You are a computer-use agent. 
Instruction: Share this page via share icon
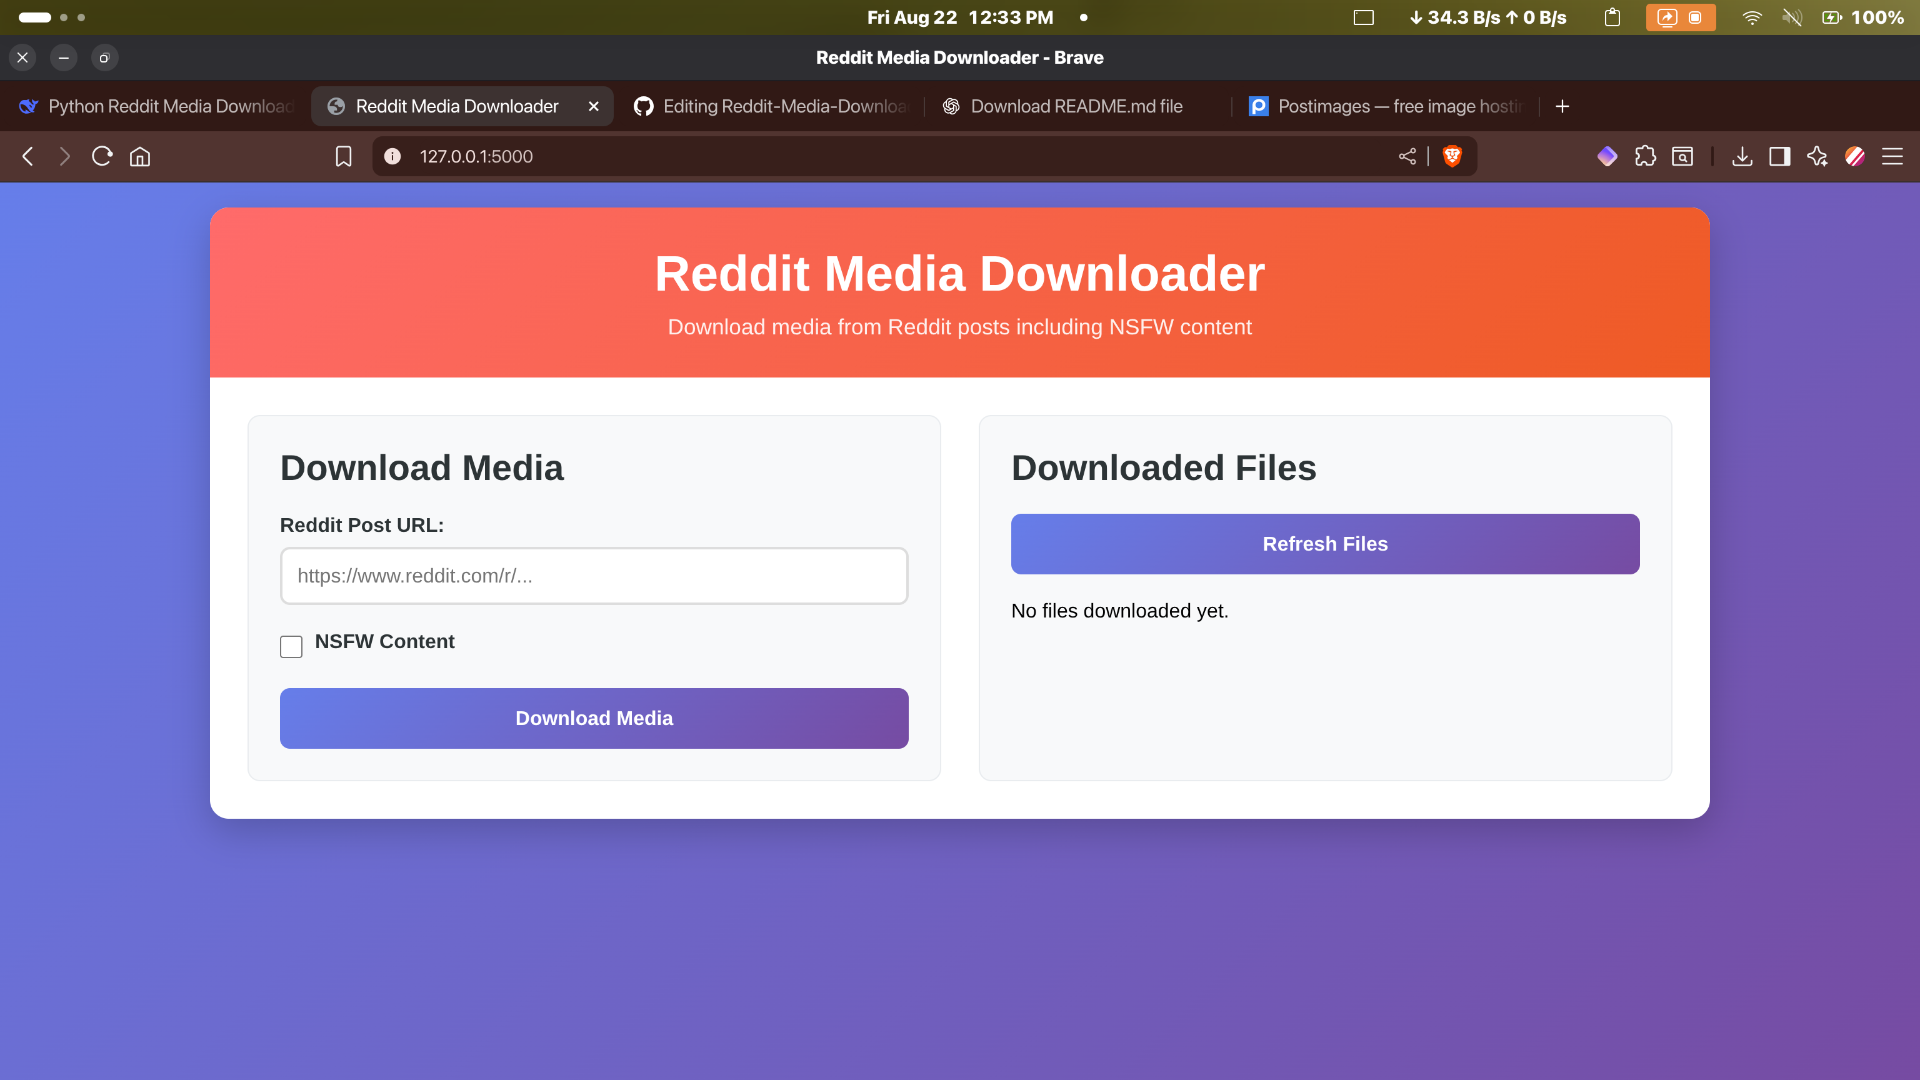pos(1407,156)
